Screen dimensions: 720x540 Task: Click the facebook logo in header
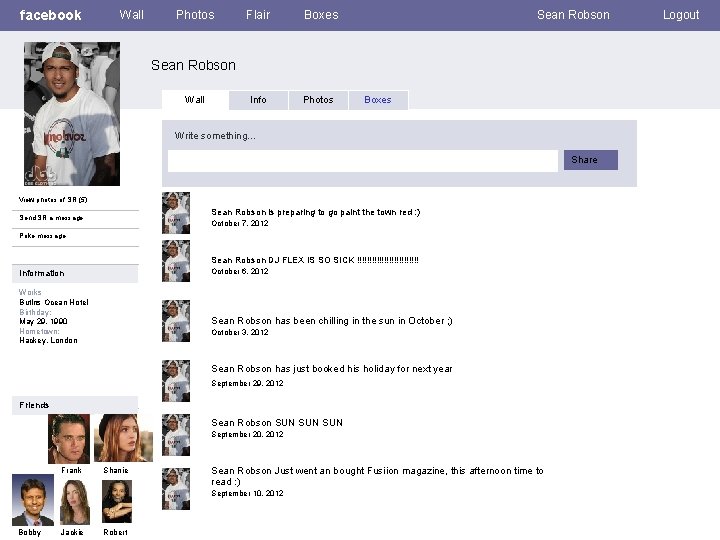click(51, 15)
